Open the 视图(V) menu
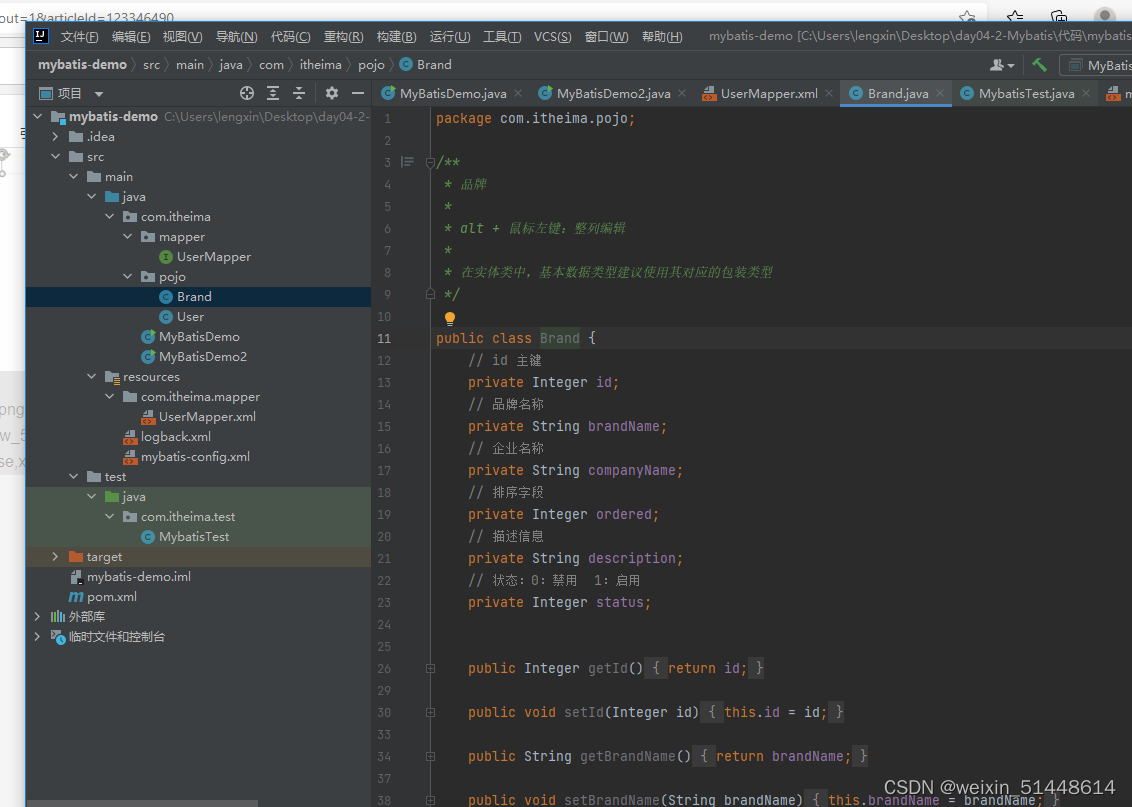Image resolution: width=1132 pixels, height=807 pixels. pos(182,37)
